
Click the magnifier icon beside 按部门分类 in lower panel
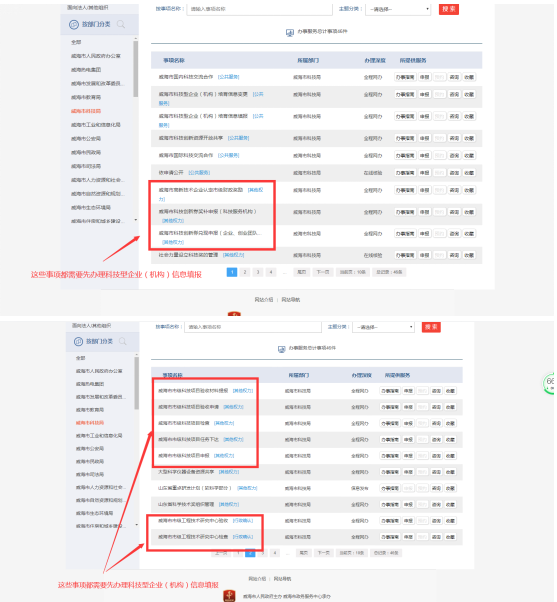[x=122, y=341]
